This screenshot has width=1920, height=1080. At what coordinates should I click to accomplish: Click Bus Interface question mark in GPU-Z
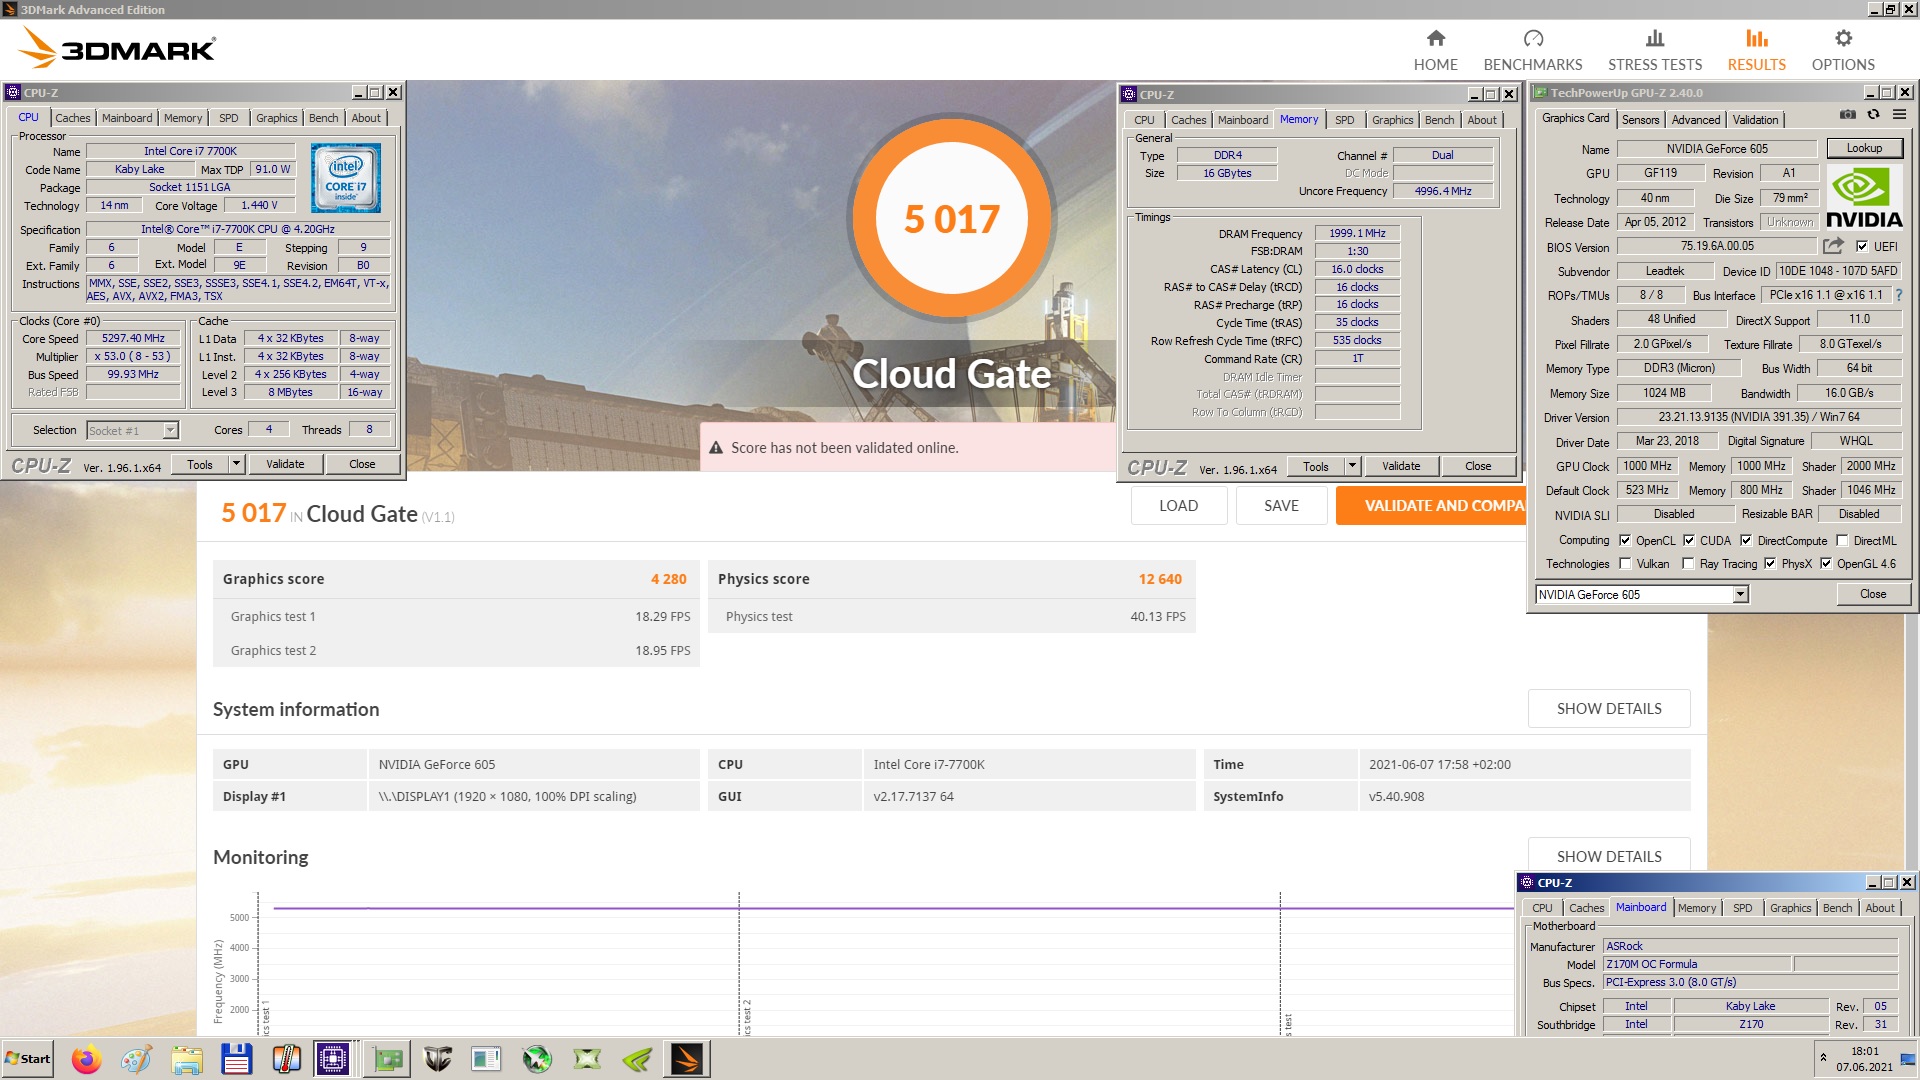click(1899, 295)
